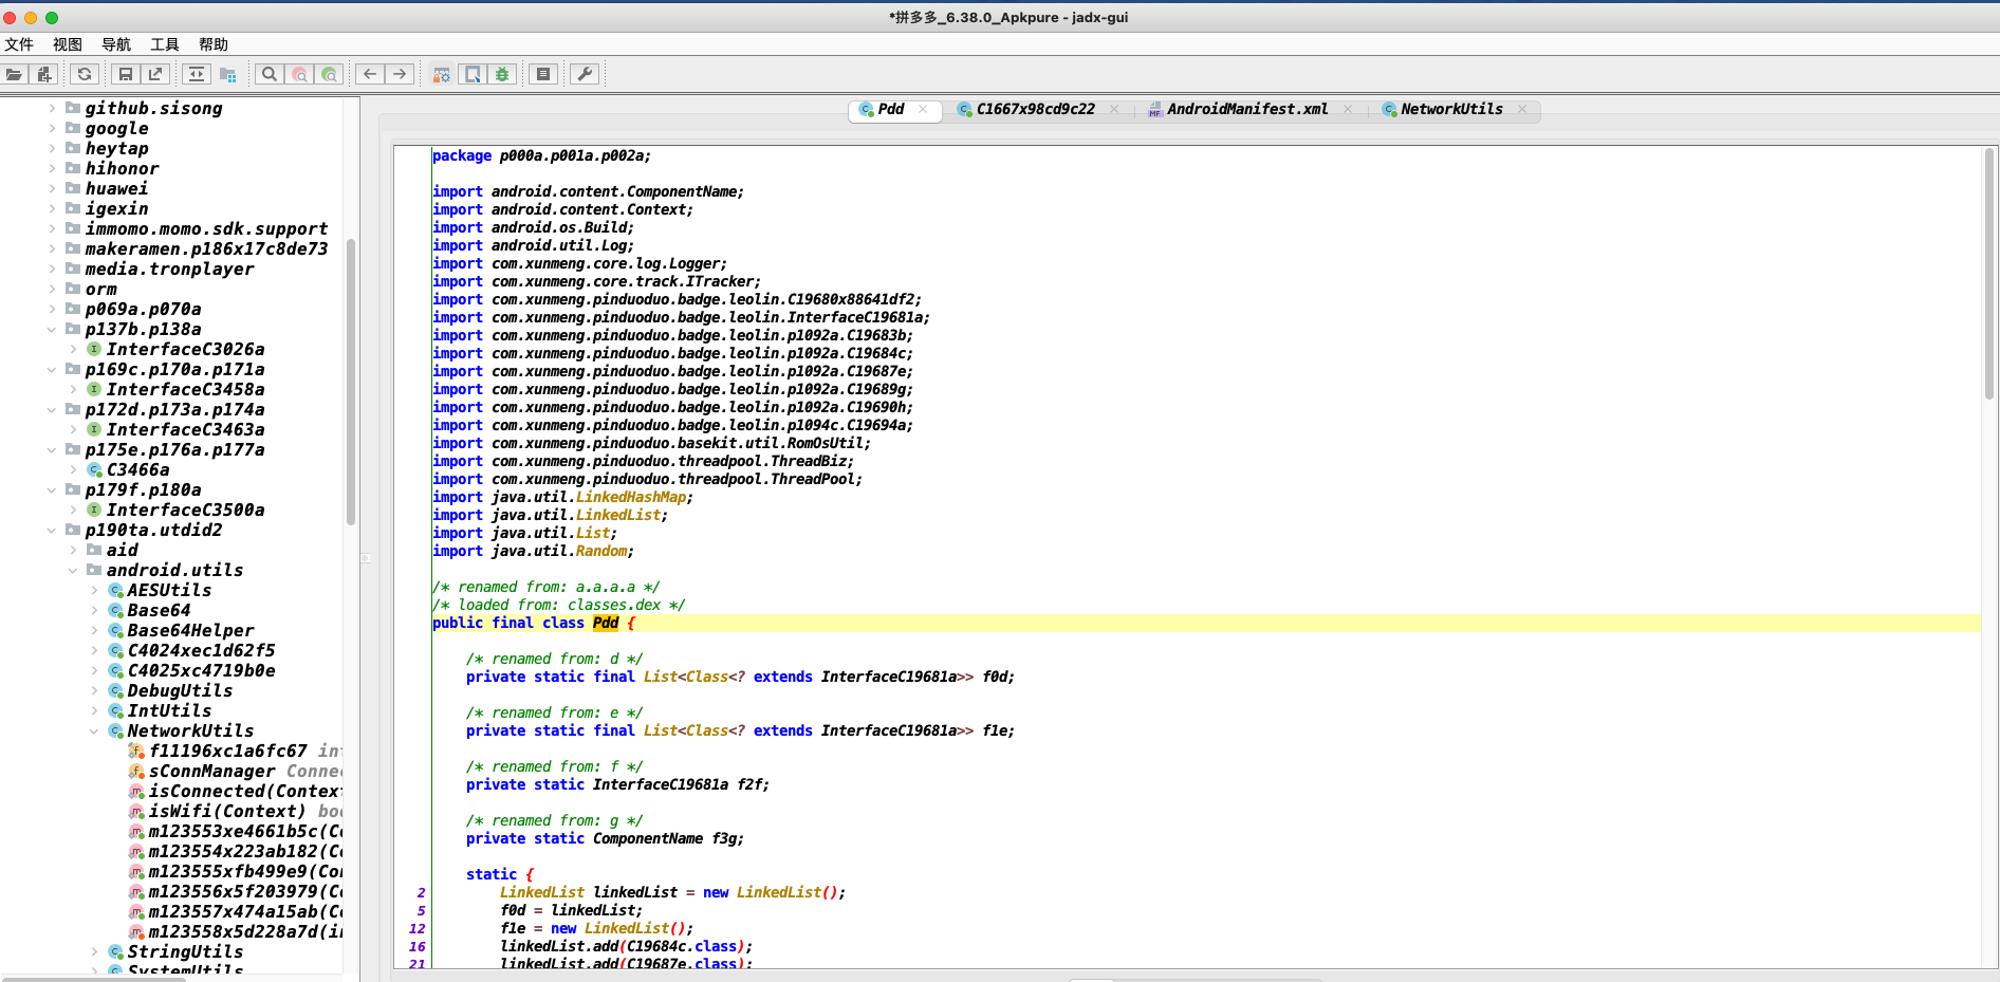Click the Random import link
2000x982 pixels.
[601, 551]
